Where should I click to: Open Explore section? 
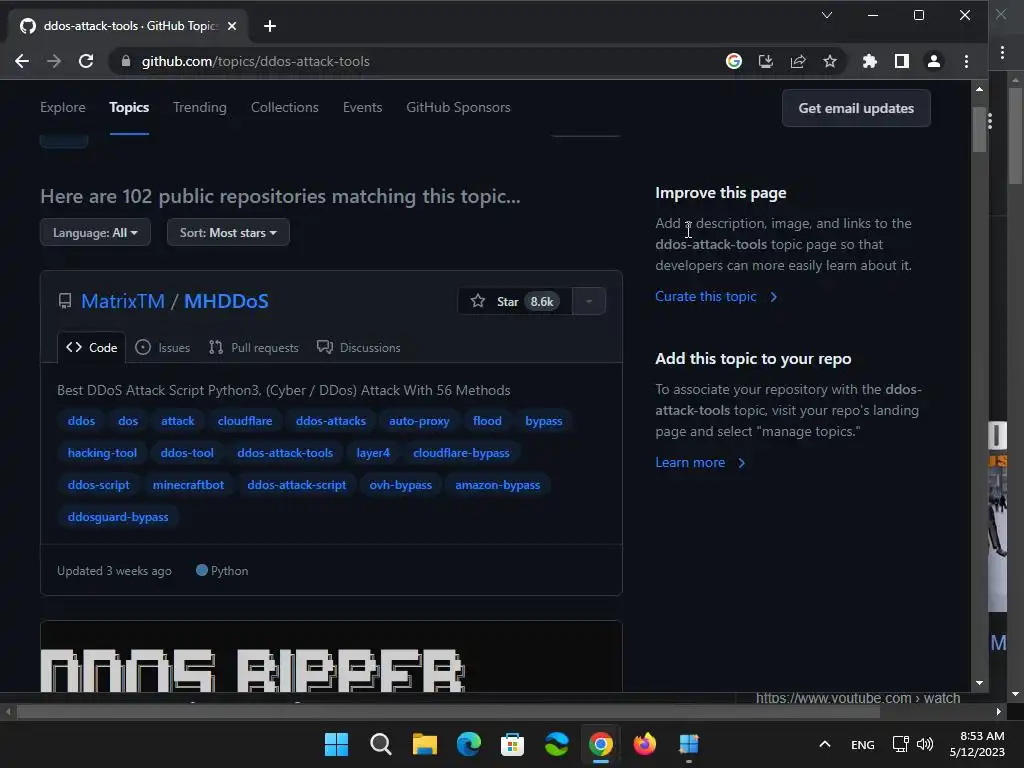coord(63,107)
